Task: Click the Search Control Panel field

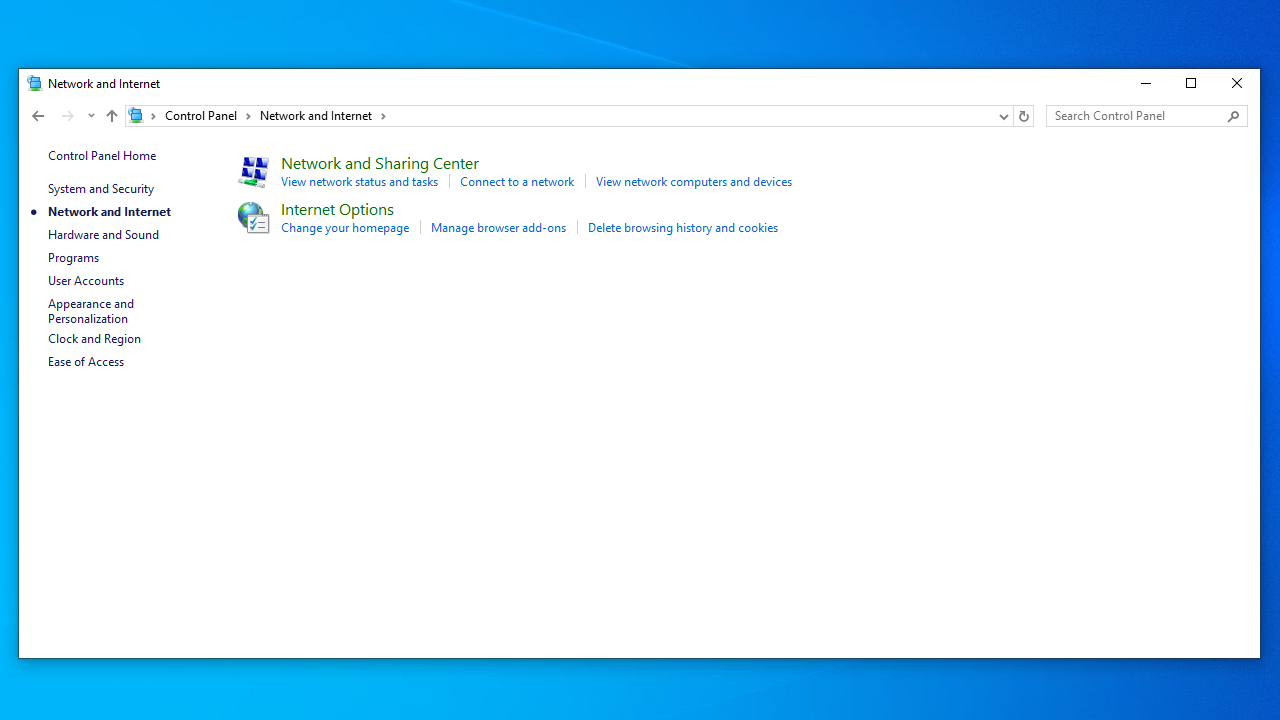Action: point(1137,116)
